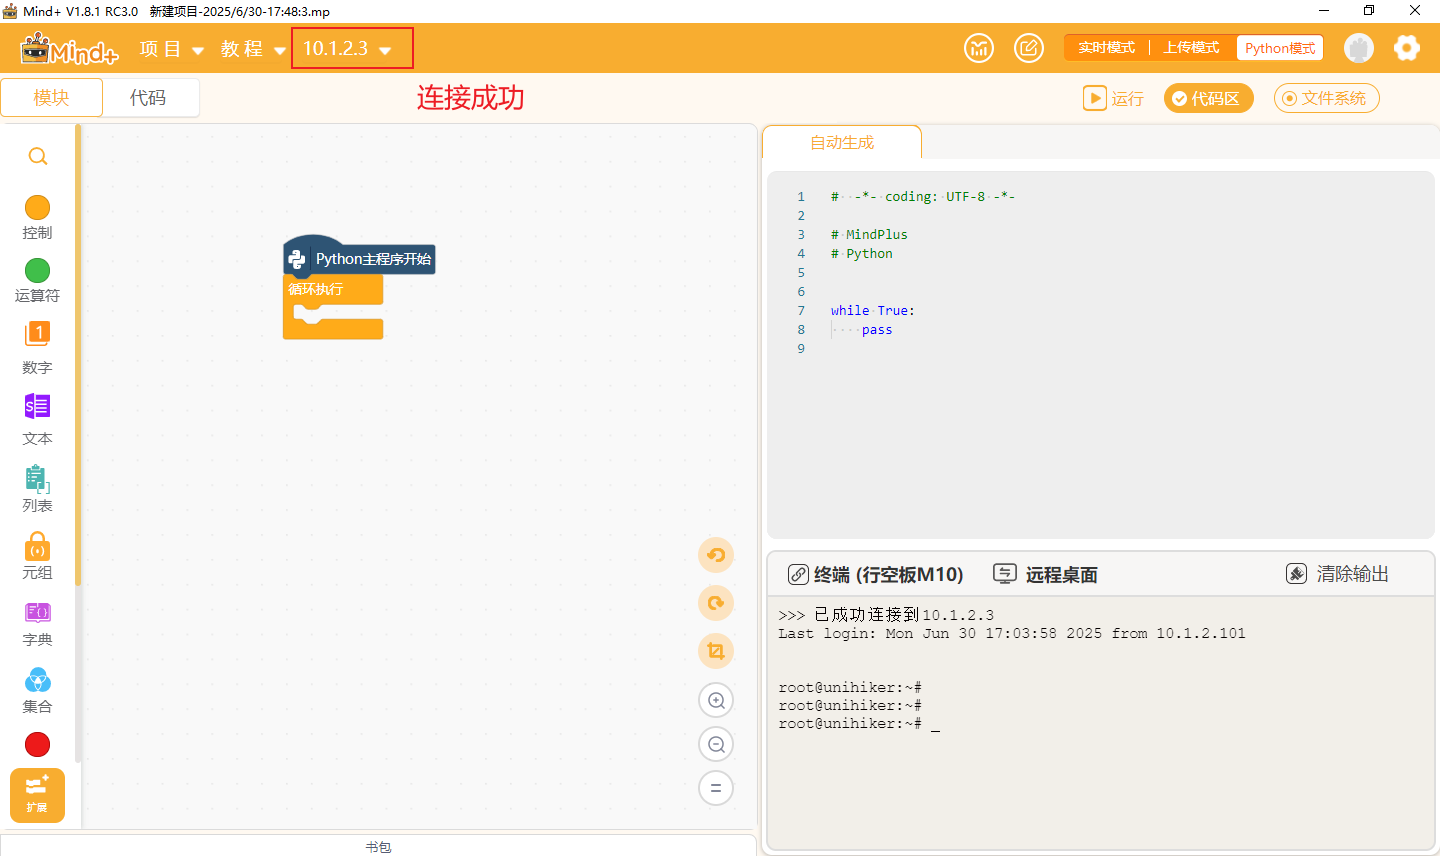The width and height of the screenshot is (1440, 856).
Task: Click the redo arrow on workspace
Action: 716,603
